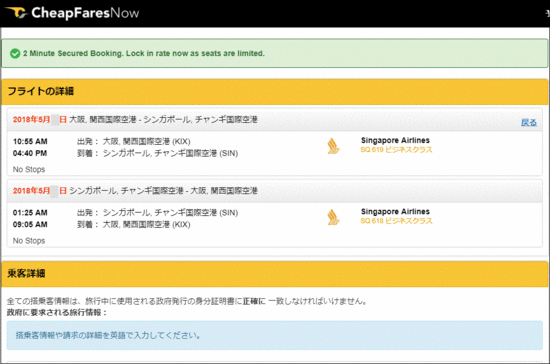550x364 pixels.
Task: Click the 戻る back link
Action: (x=529, y=122)
